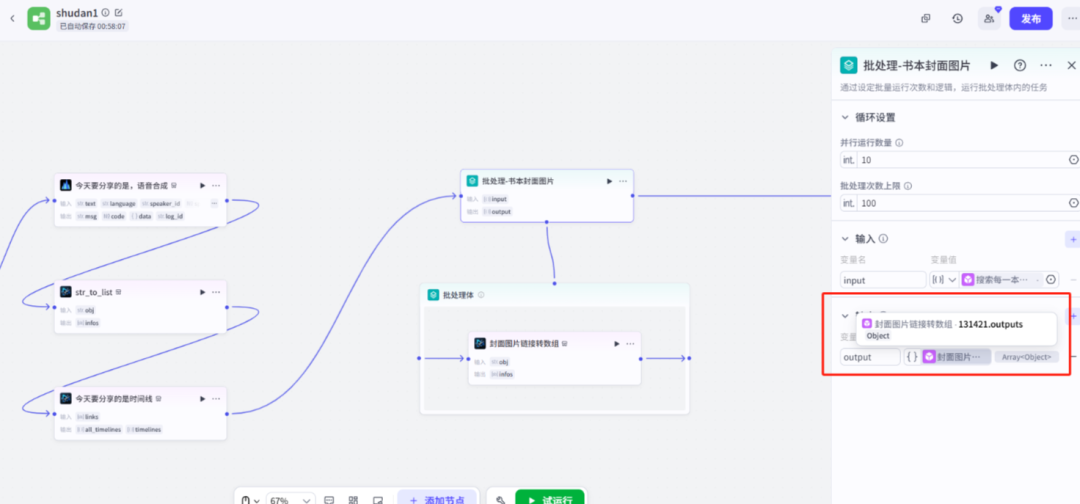
Task: Run the 批处理-书本封面图片 canvas node
Action: coord(610,181)
